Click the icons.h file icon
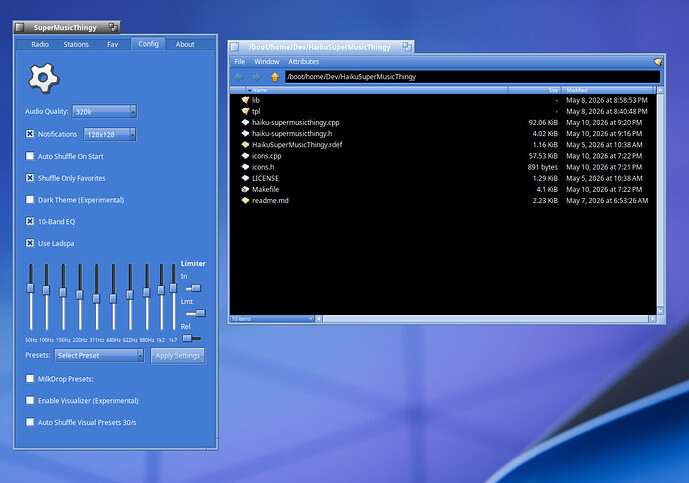 (245, 167)
